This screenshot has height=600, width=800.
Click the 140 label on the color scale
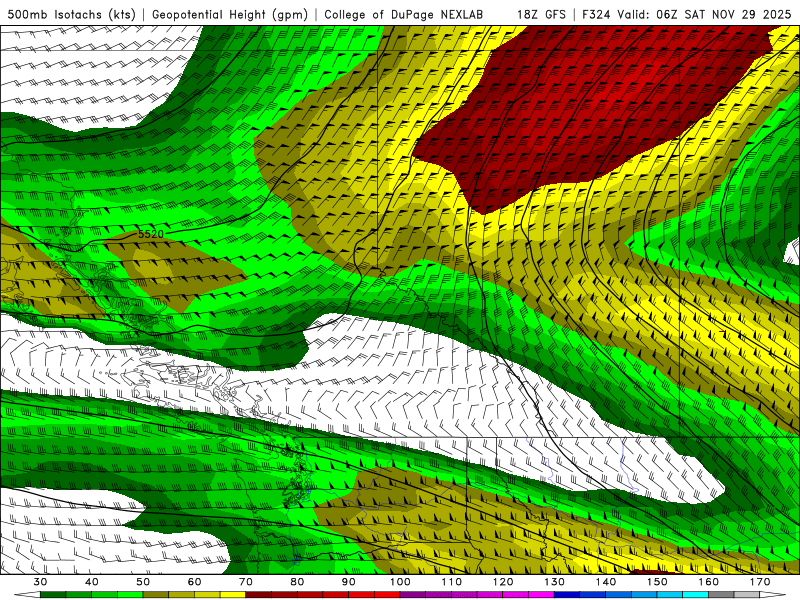pos(606,582)
